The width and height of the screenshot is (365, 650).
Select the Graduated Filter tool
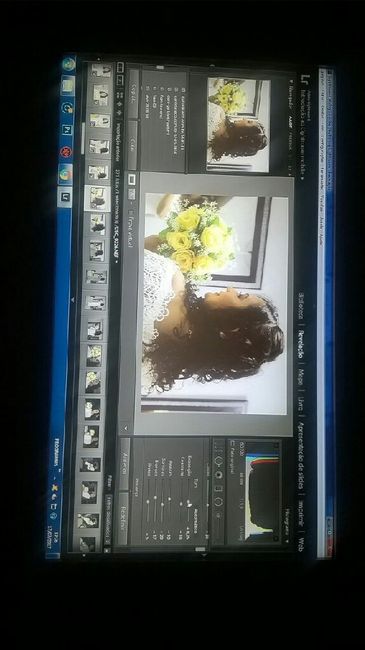219,488
